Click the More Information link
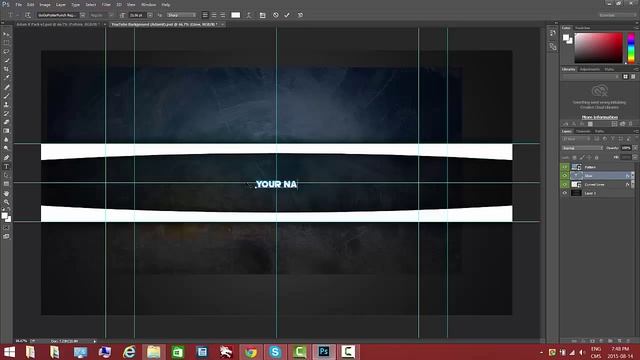This screenshot has height=360, width=640. [x=599, y=117]
